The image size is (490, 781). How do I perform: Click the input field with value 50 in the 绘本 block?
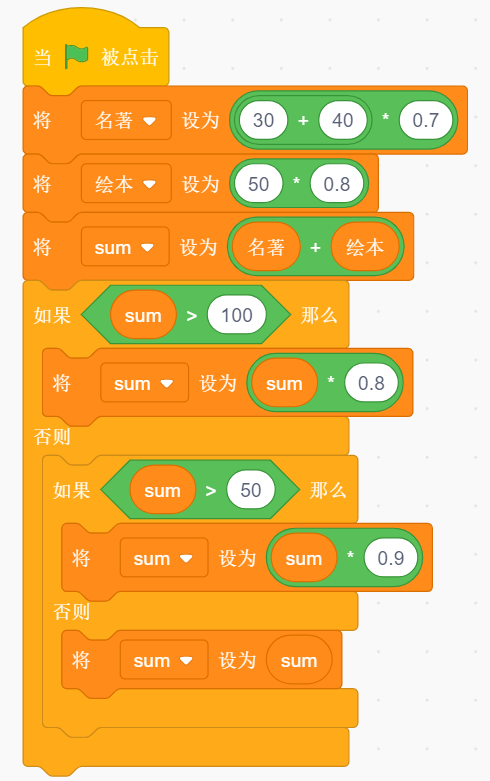coord(258,184)
